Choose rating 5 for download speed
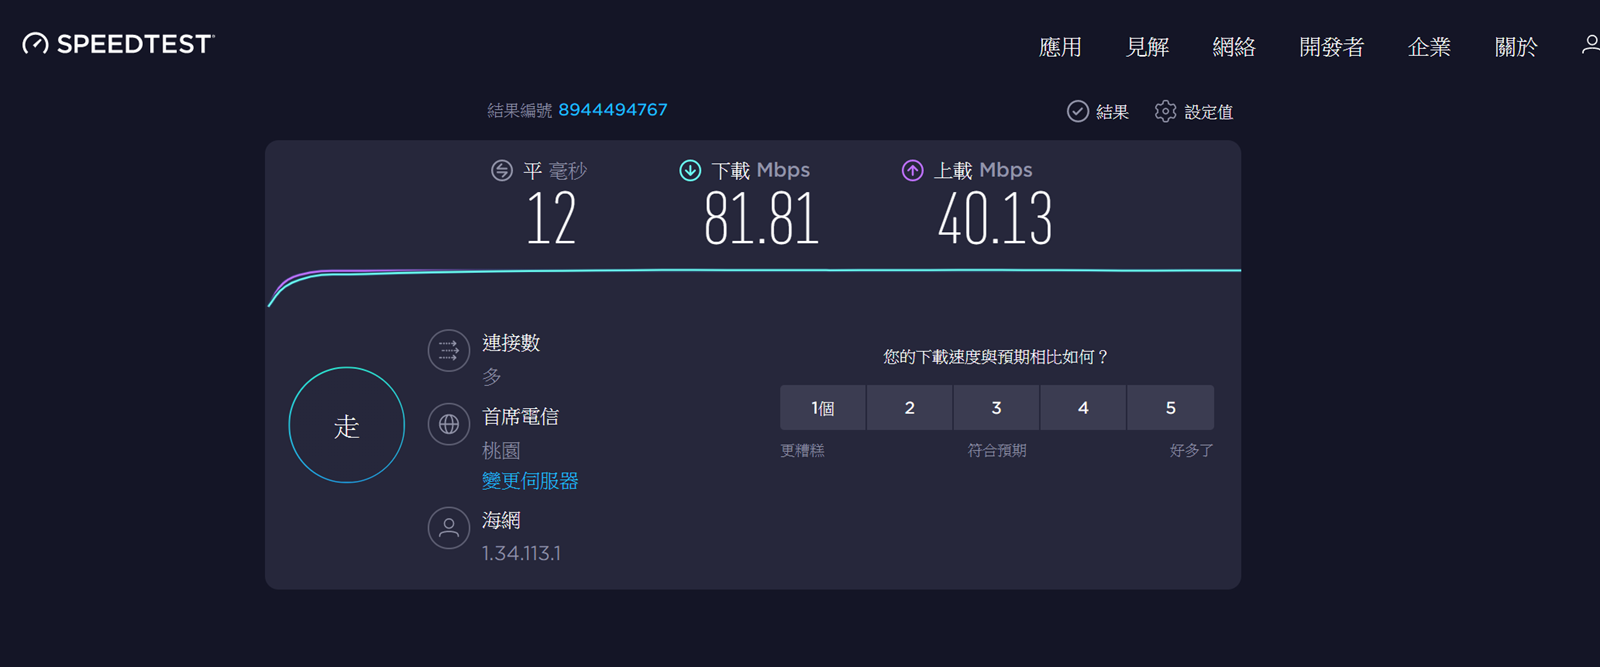The height and width of the screenshot is (667, 1600). tap(1170, 408)
